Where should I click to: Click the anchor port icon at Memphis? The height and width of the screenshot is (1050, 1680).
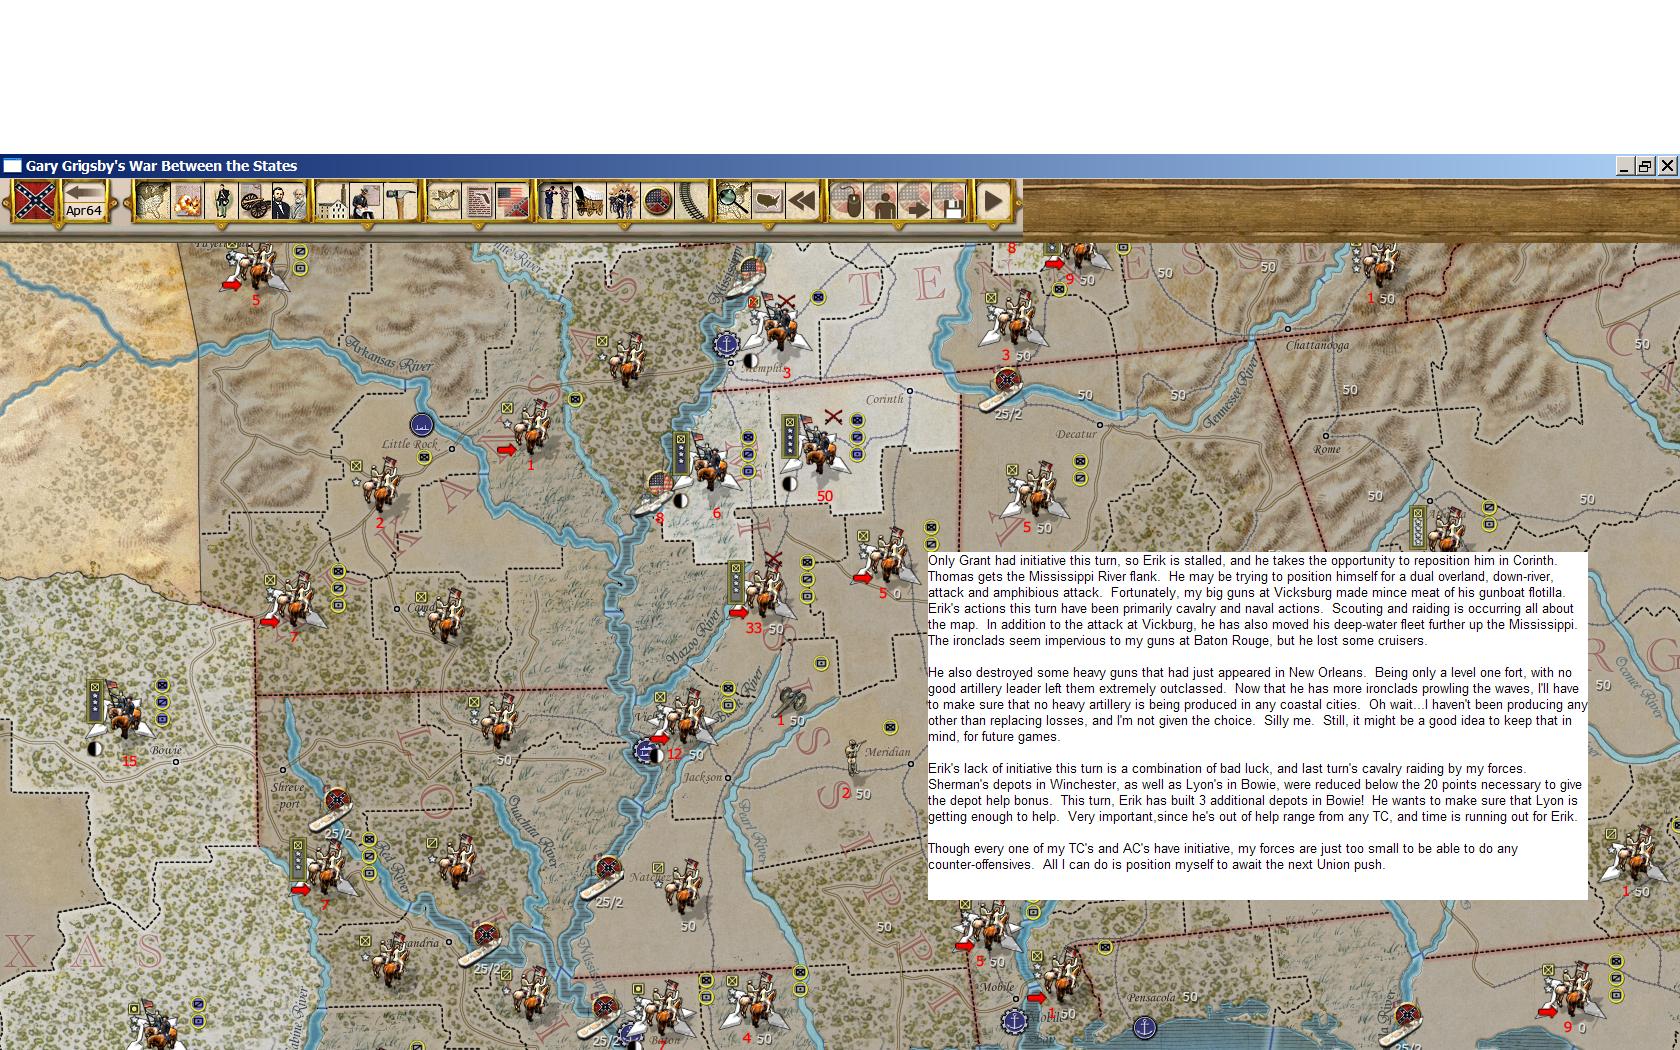pyautogui.click(x=725, y=344)
